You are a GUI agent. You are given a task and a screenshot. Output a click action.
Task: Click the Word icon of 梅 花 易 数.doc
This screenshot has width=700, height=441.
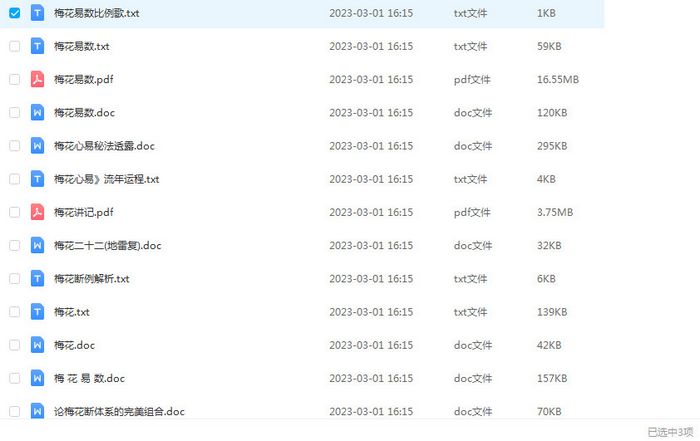[x=38, y=378]
